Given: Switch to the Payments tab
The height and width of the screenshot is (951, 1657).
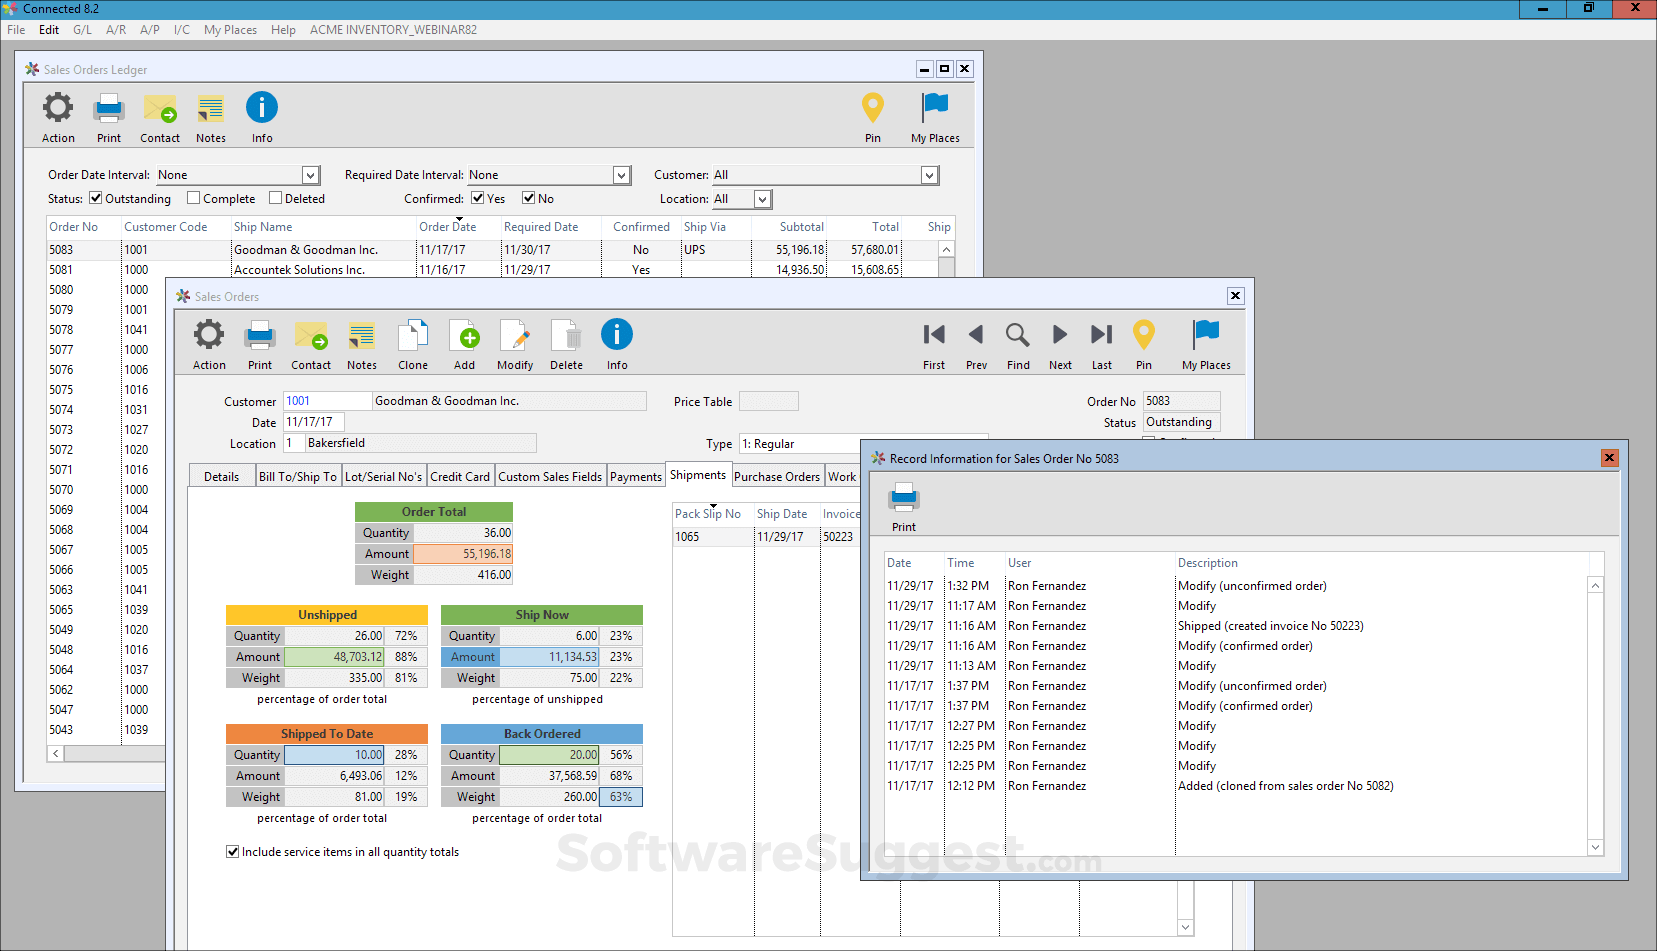Looking at the screenshot, I should pyautogui.click(x=636, y=477).
